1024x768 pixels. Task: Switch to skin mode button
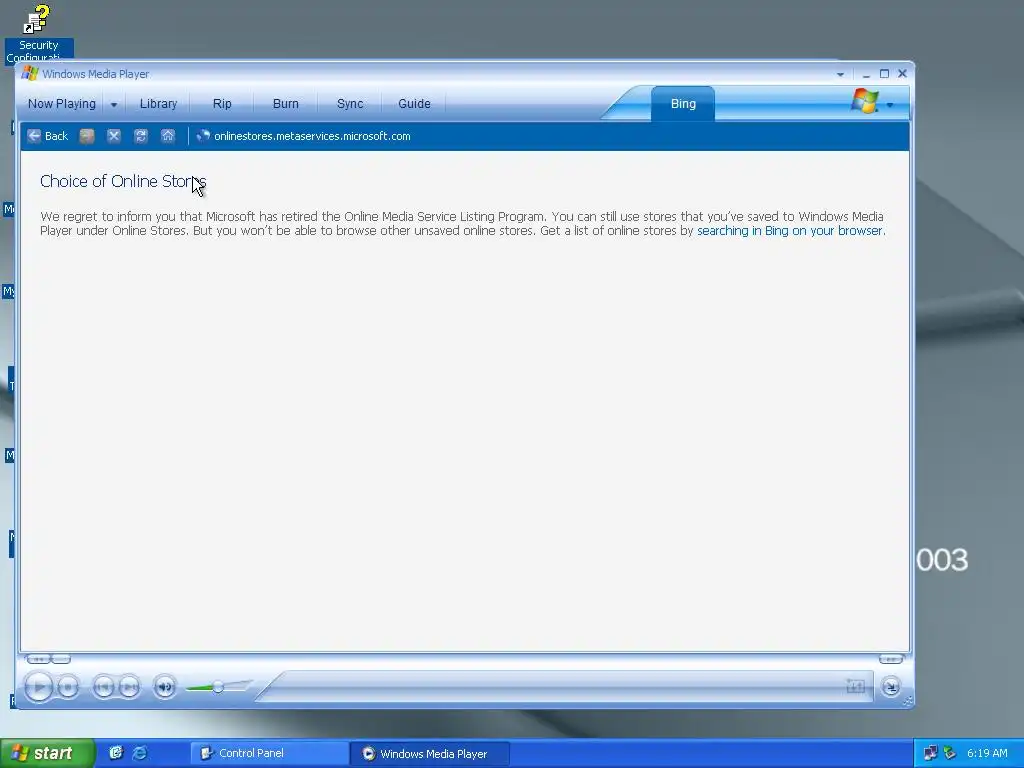tap(891, 687)
